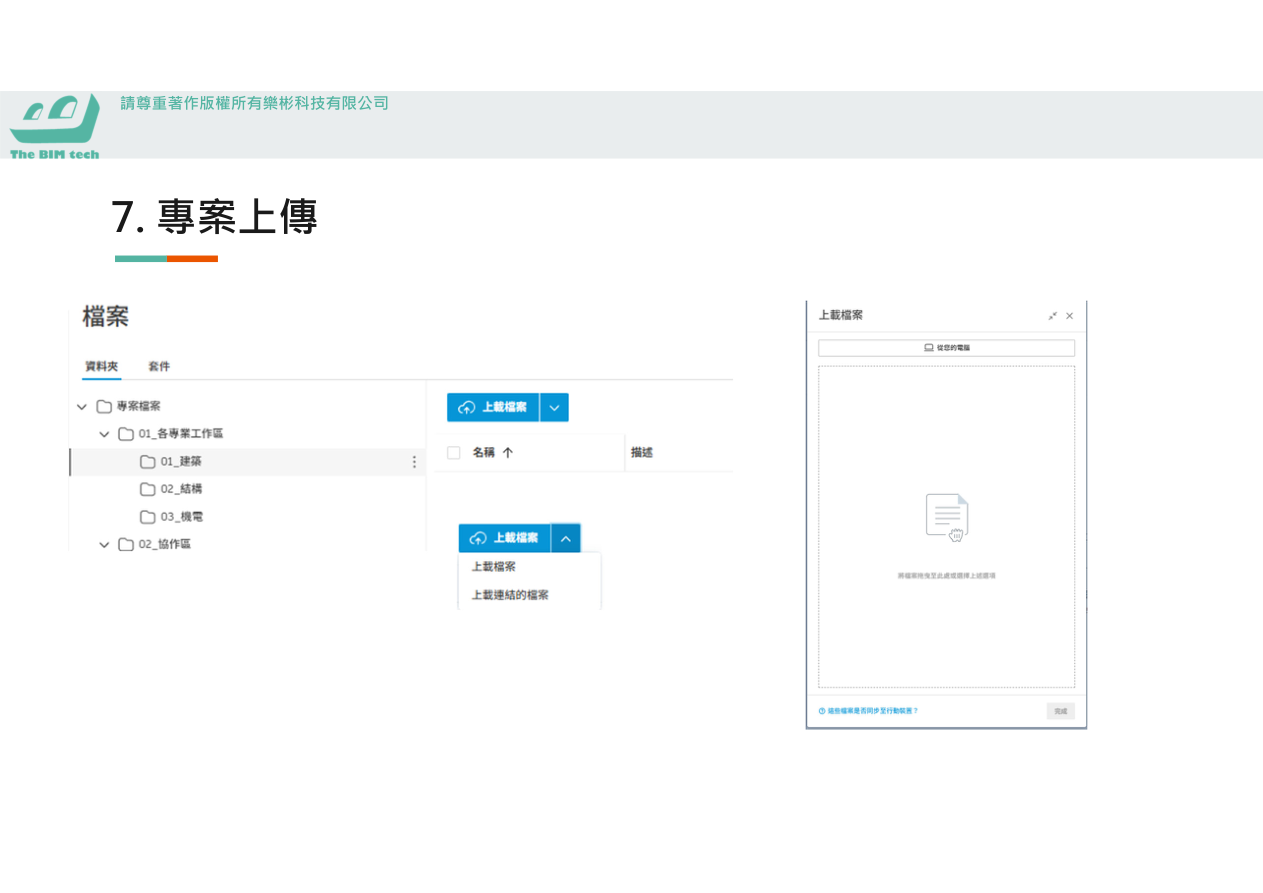1263x893 pixels.
Task: Sort by the 名稱 column header
Action: click(x=493, y=453)
